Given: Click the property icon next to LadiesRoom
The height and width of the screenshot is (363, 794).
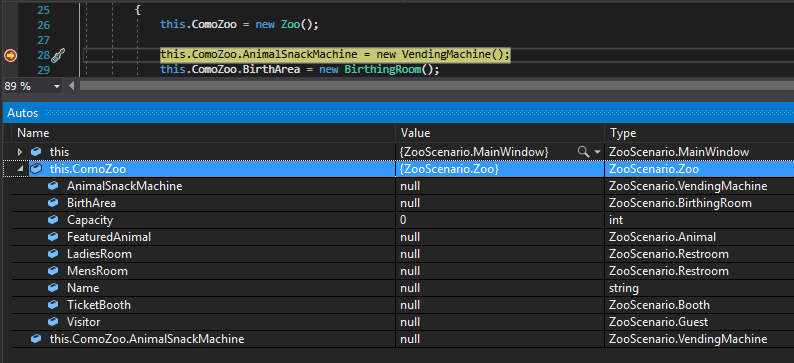Looking at the screenshot, I should tap(53, 254).
